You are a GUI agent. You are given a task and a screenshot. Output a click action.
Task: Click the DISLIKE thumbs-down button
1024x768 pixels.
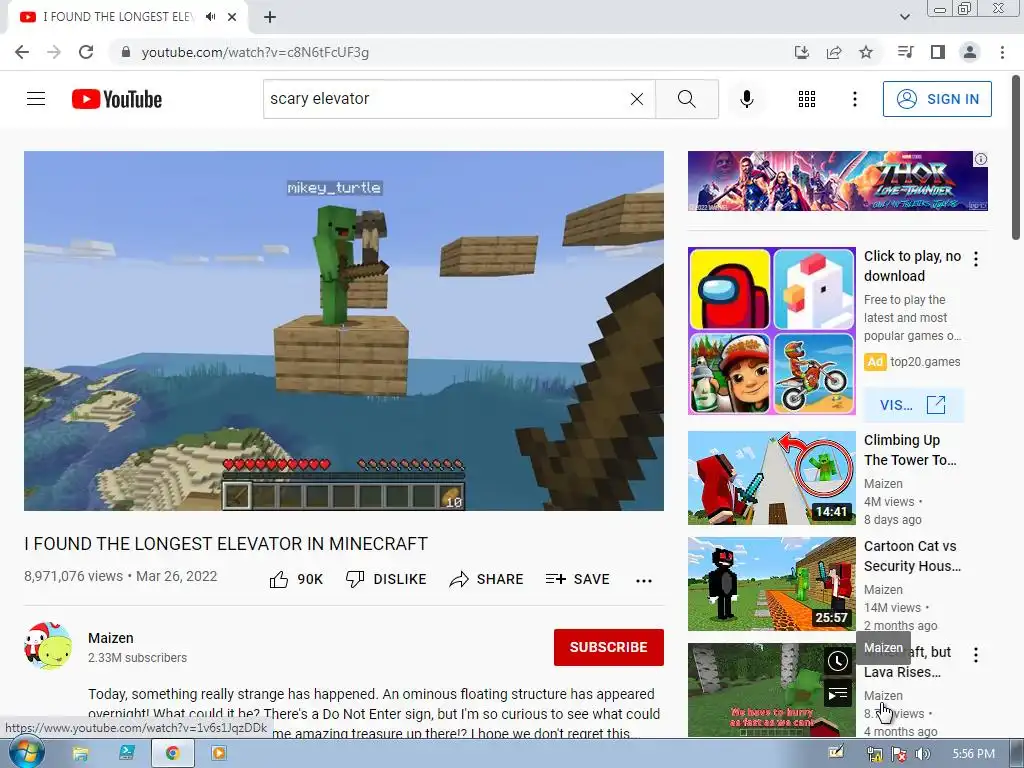(x=386, y=579)
